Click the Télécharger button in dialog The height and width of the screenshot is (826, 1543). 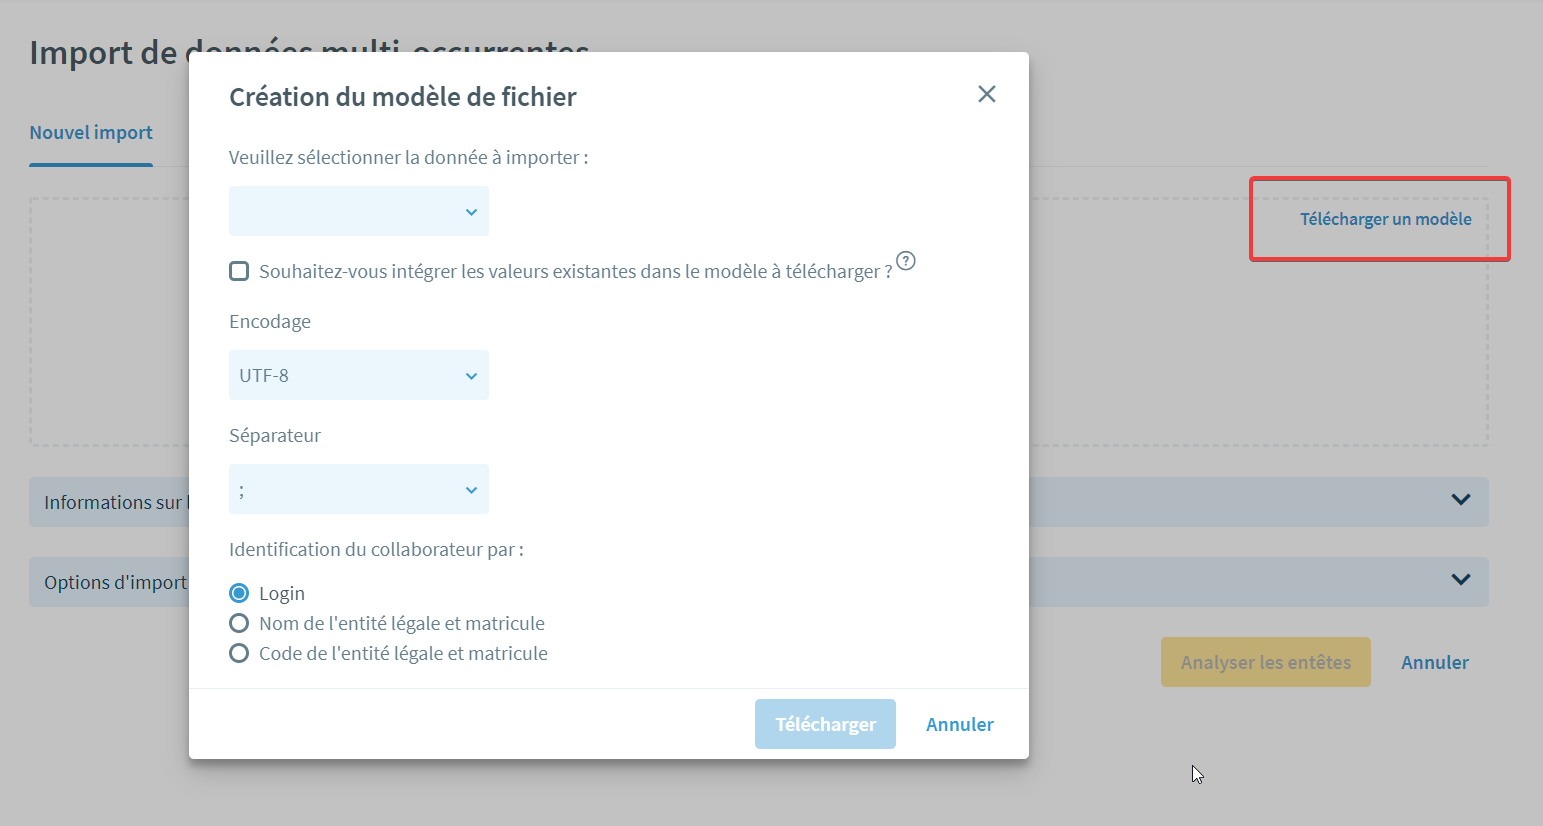pyautogui.click(x=825, y=724)
